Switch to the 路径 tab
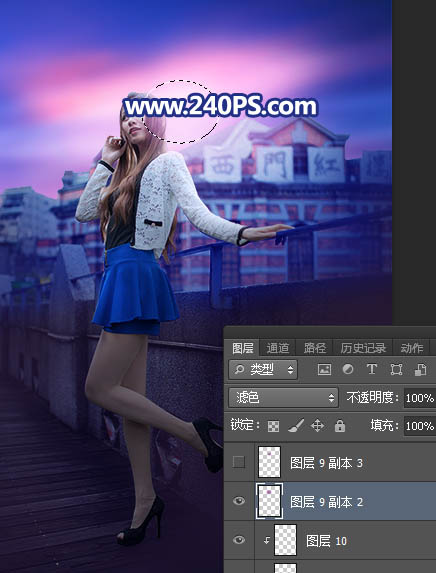 pos(315,348)
